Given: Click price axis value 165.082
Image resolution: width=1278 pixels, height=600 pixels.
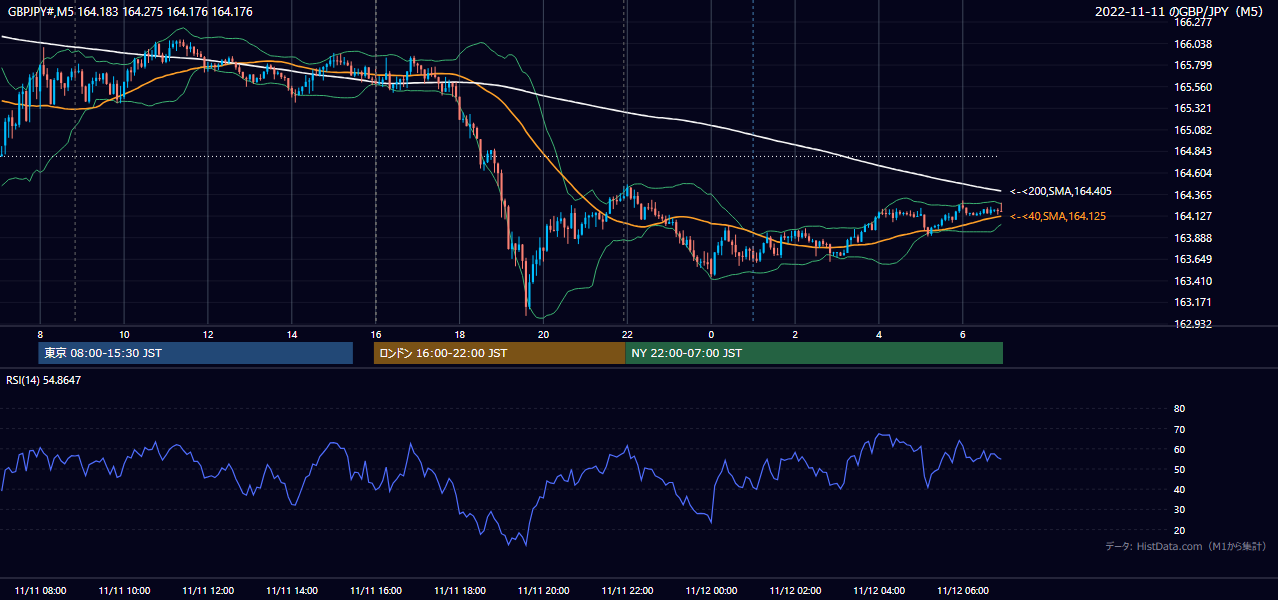Looking at the screenshot, I should (1193, 130).
